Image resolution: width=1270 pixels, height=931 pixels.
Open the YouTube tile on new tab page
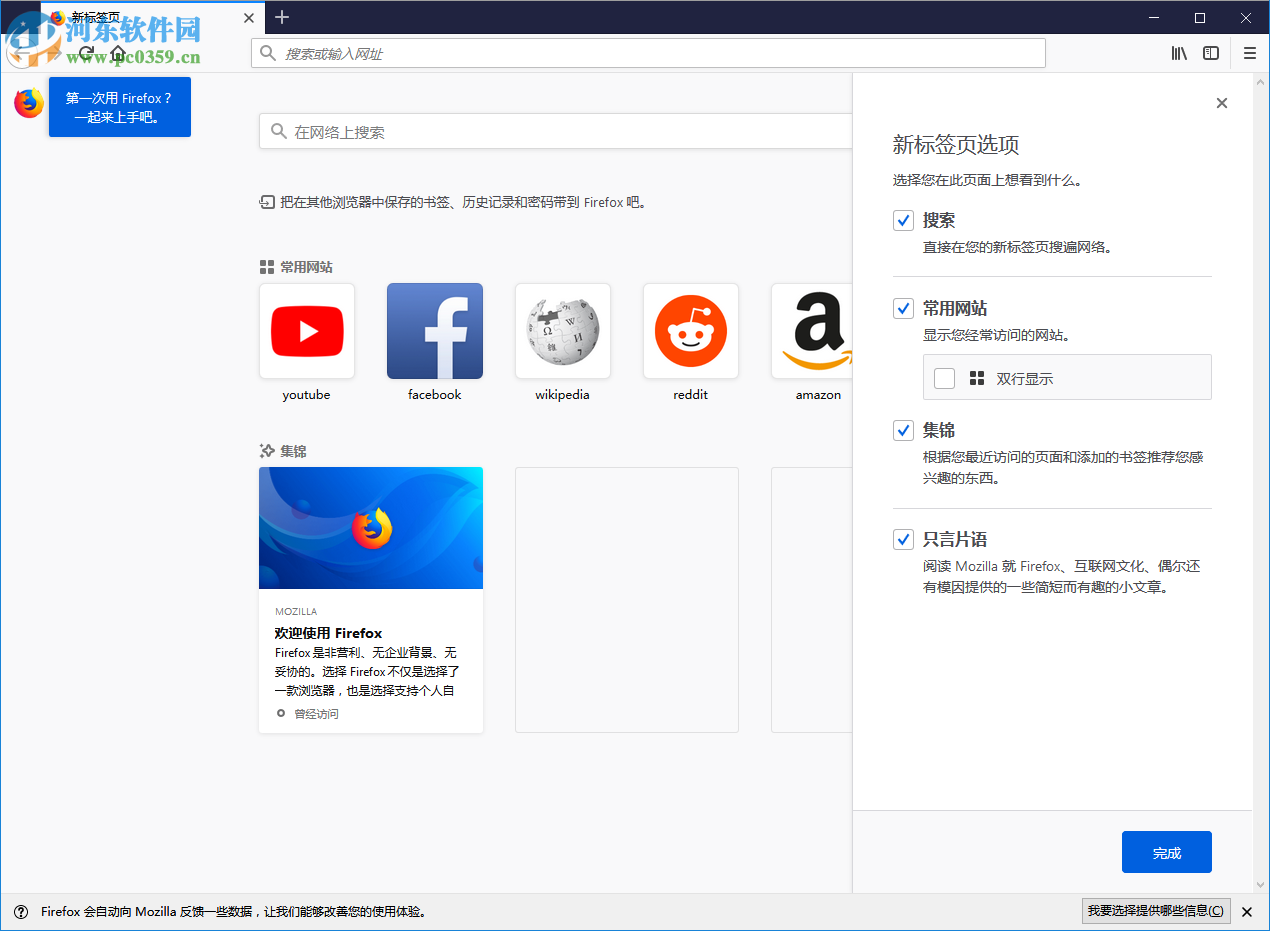click(306, 331)
